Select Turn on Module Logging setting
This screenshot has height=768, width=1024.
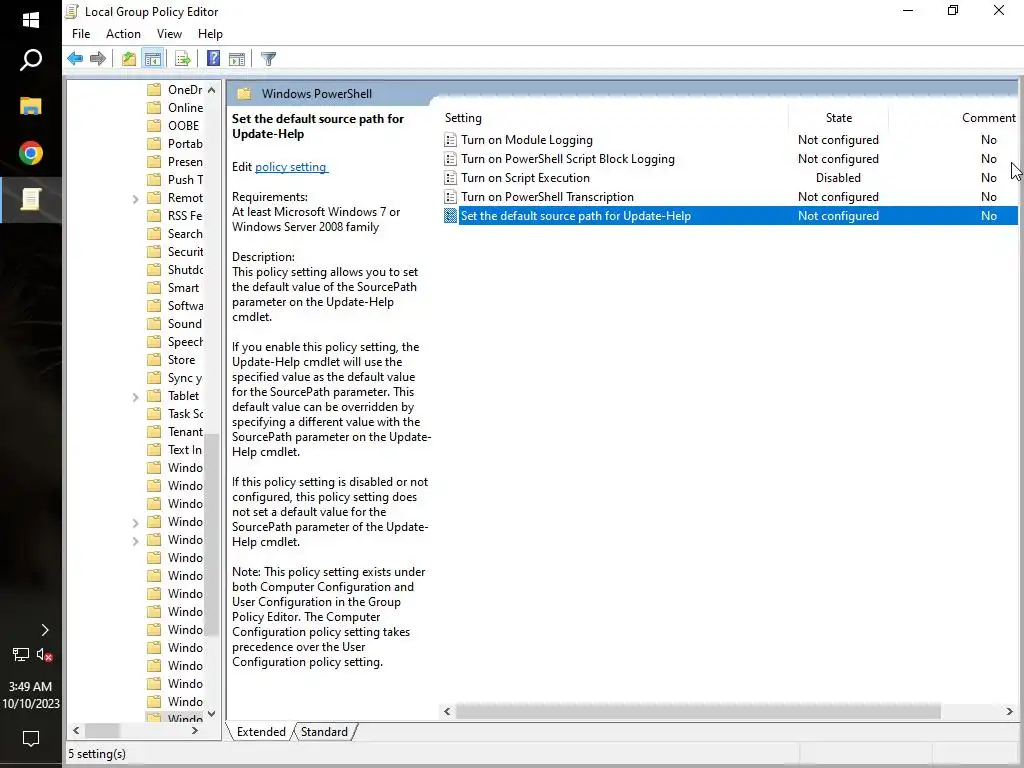526,140
